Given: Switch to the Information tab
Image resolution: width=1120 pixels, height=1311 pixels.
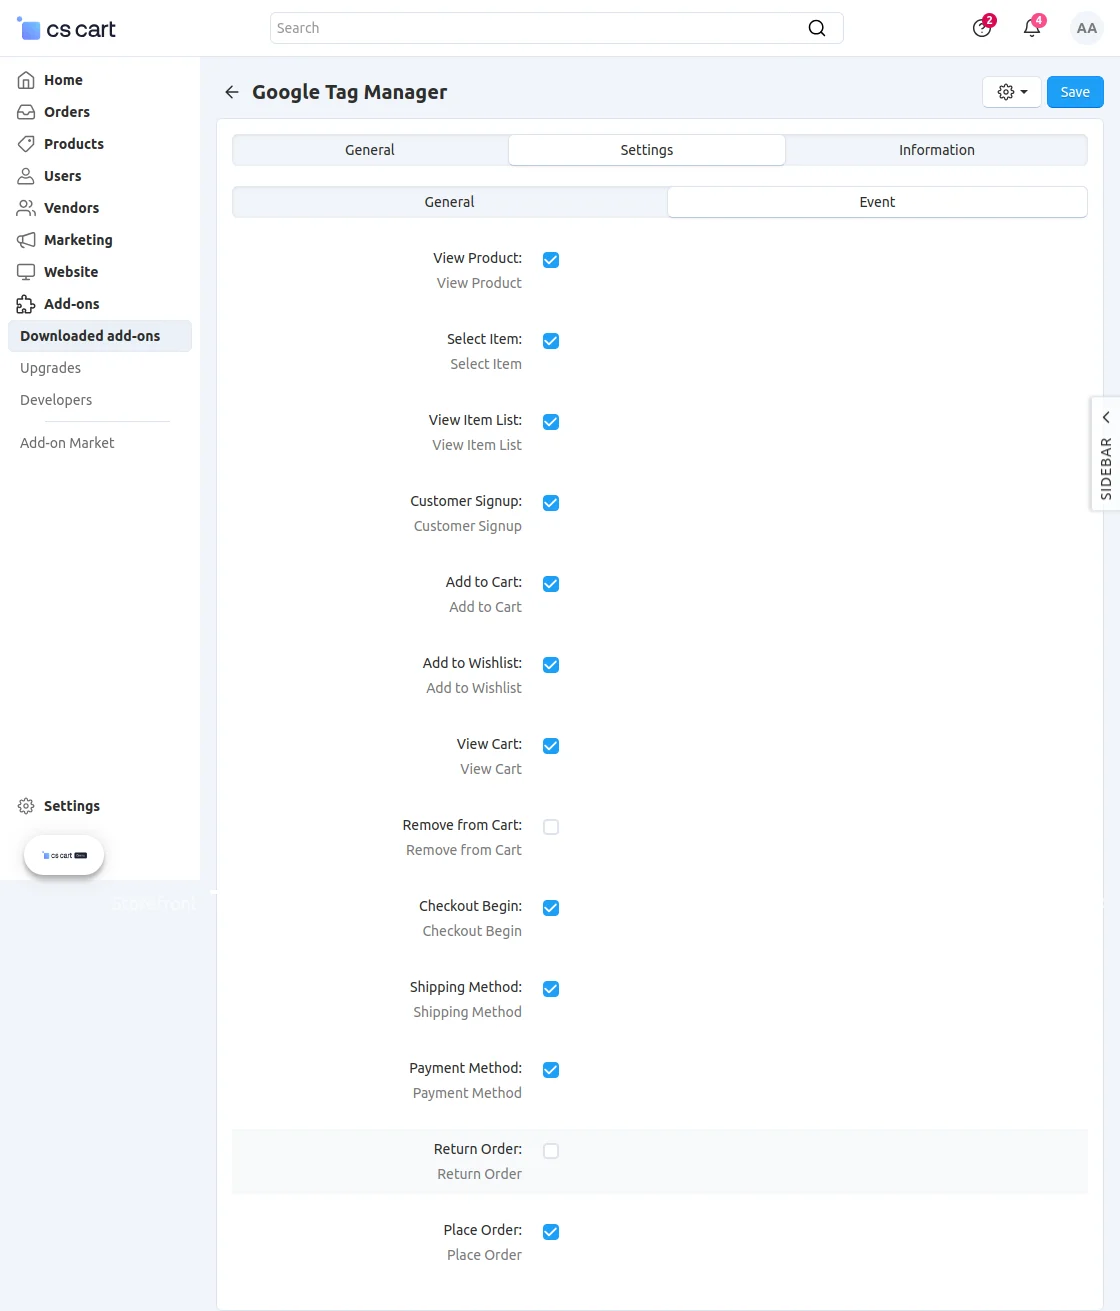Looking at the screenshot, I should click(936, 149).
